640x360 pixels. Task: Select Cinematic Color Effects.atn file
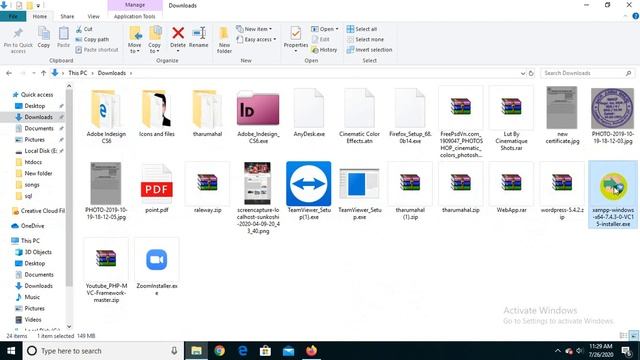[x=359, y=116]
